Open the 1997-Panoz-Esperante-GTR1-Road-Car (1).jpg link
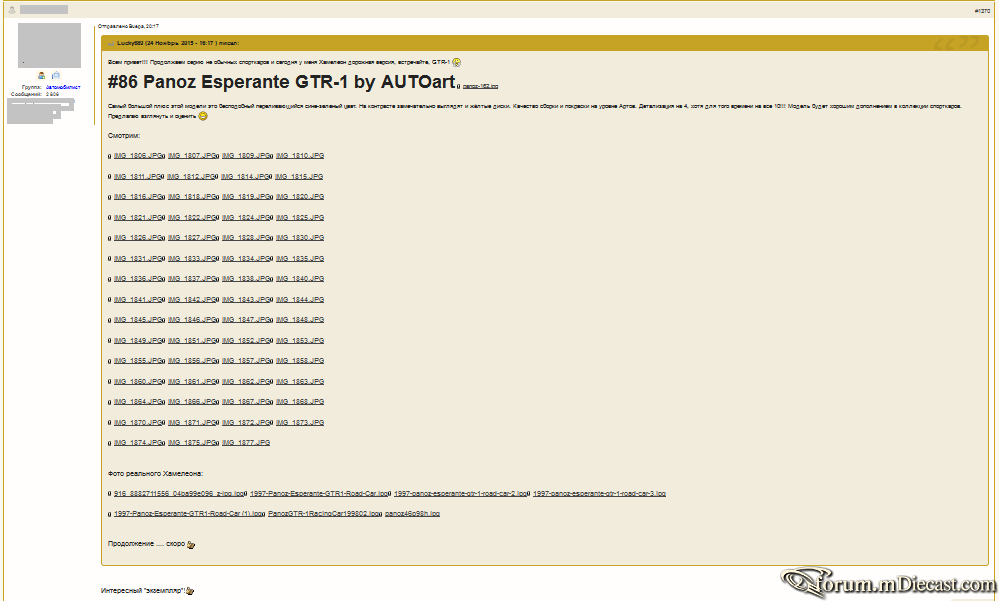This screenshot has width=999, height=601. click(189, 514)
